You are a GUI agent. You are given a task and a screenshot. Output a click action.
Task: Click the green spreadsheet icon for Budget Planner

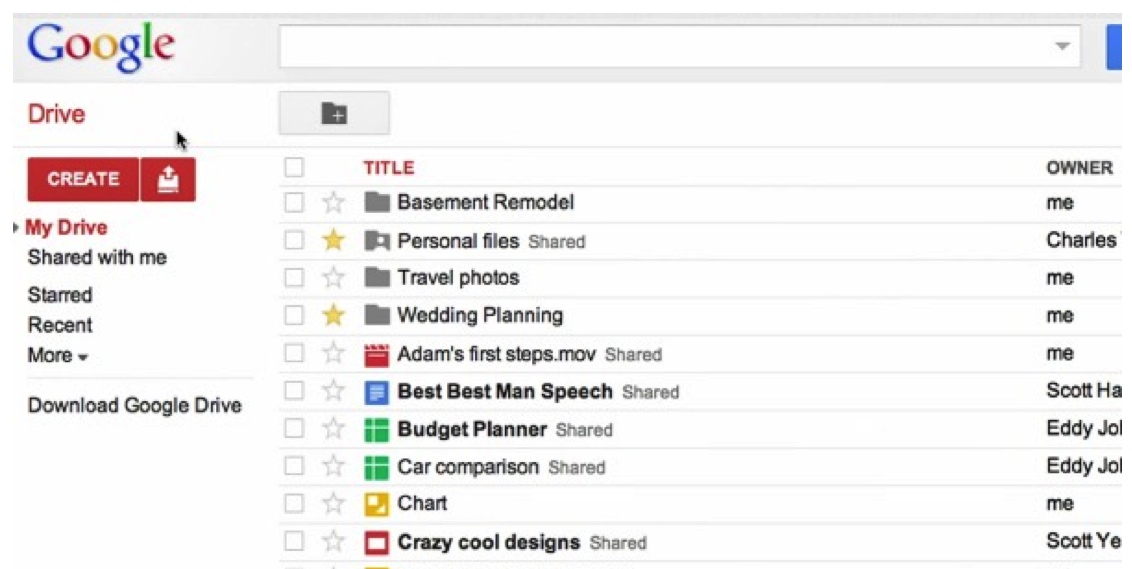click(376, 430)
